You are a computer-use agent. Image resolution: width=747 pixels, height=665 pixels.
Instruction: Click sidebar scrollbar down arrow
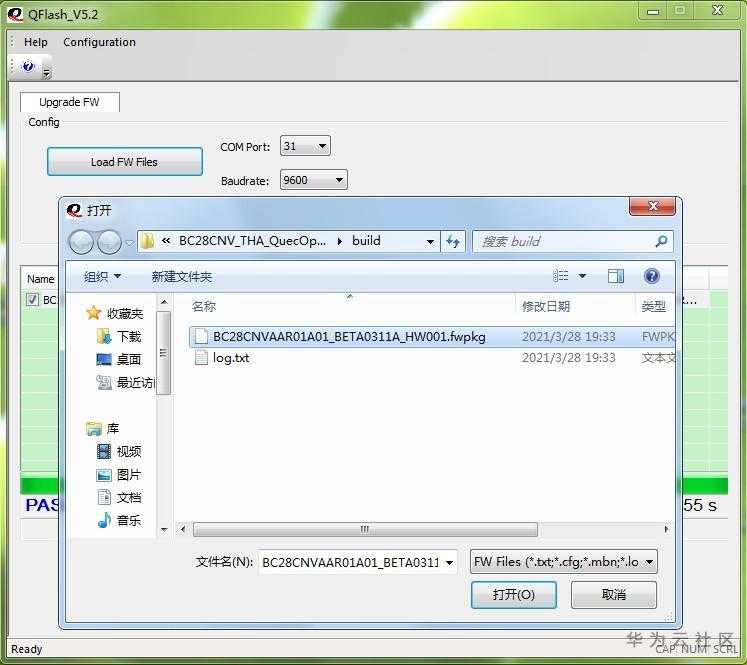tap(164, 529)
